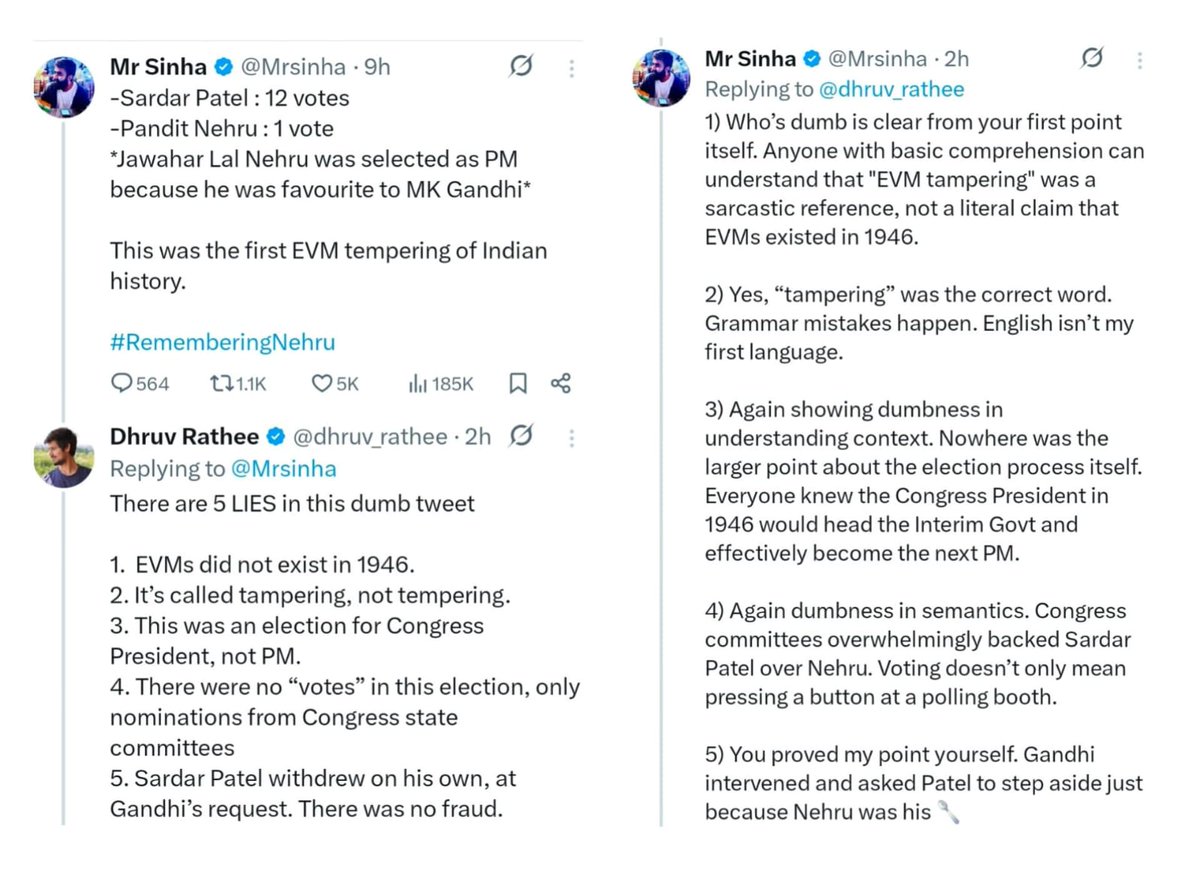View analytics icon showing 185K views
This screenshot has width=1200, height=871.
tap(417, 384)
